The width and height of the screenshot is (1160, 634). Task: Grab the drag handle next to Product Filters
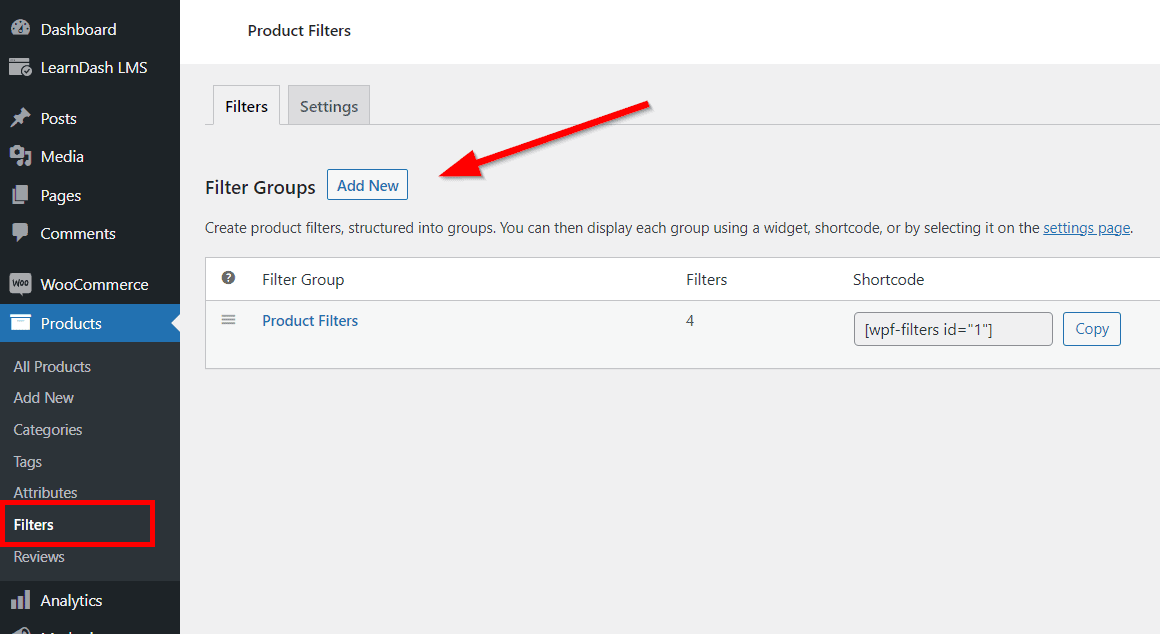pyautogui.click(x=229, y=320)
